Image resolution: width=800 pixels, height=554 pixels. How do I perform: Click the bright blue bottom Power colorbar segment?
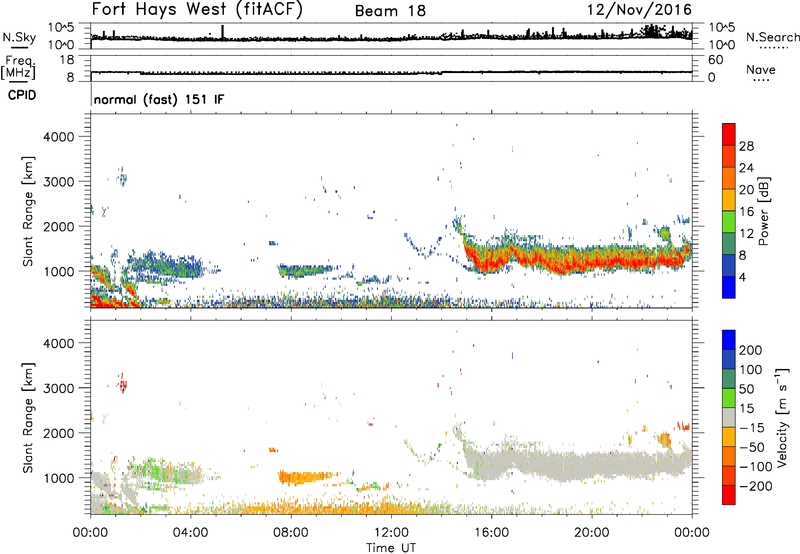pyautogui.click(x=729, y=287)
